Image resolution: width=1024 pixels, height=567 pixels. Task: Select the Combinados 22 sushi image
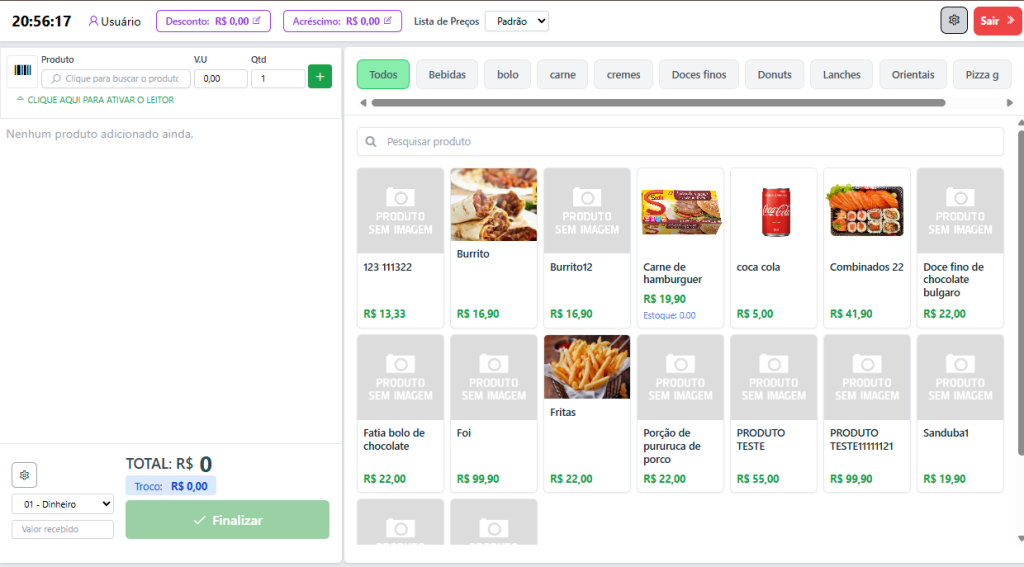pos(867,210)
